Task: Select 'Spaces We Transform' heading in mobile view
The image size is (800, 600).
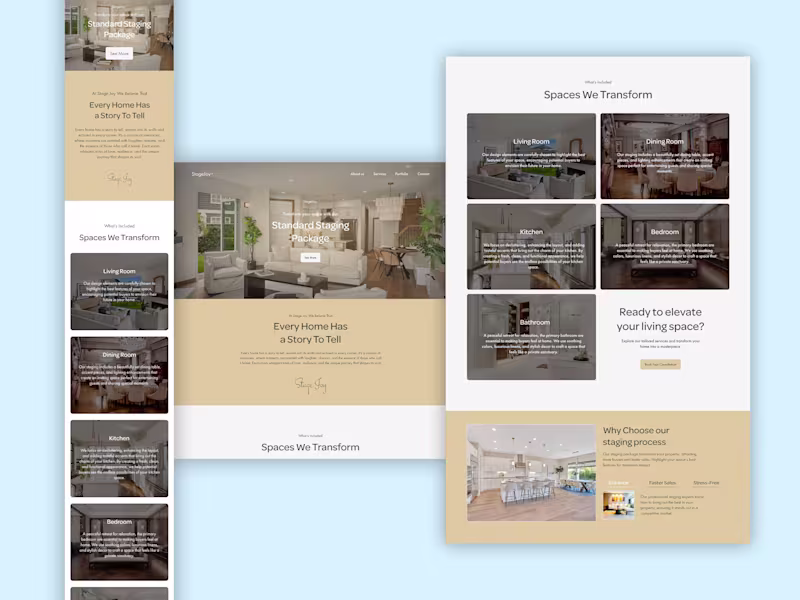Action: [x=119, y=238]
